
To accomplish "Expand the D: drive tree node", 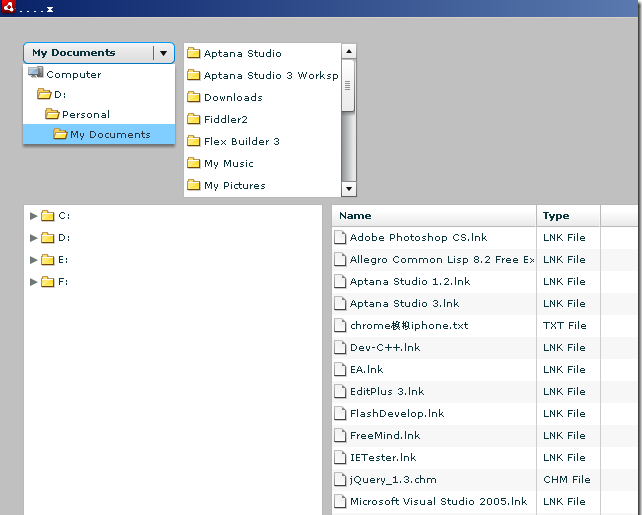I will coord(34,238).
